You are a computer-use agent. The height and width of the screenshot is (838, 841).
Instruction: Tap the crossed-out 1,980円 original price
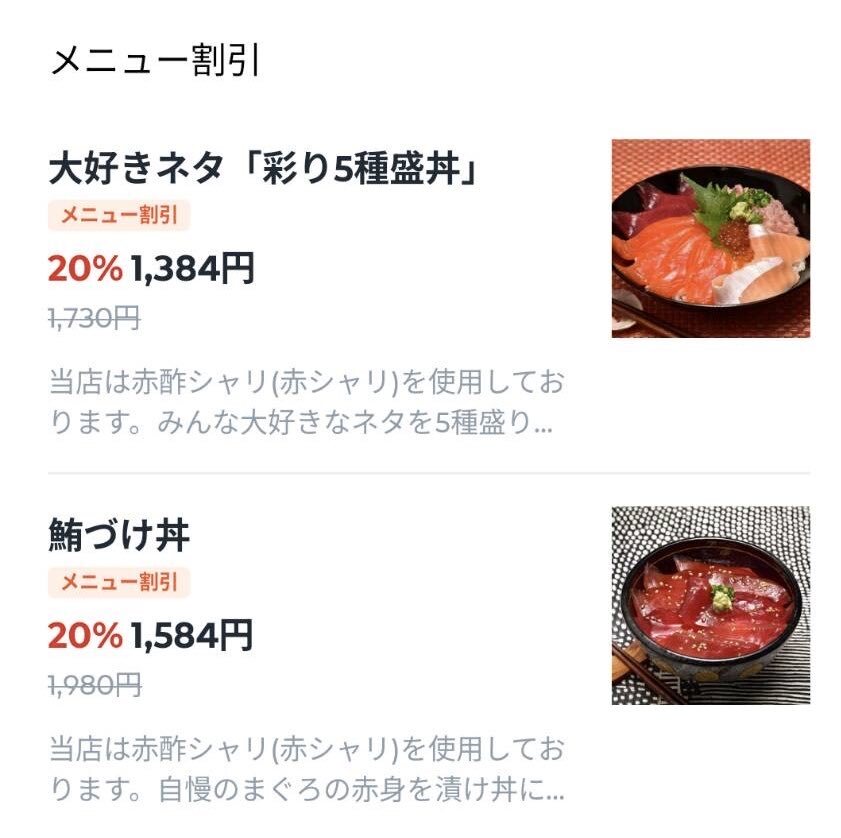click(x=94, y=686)
